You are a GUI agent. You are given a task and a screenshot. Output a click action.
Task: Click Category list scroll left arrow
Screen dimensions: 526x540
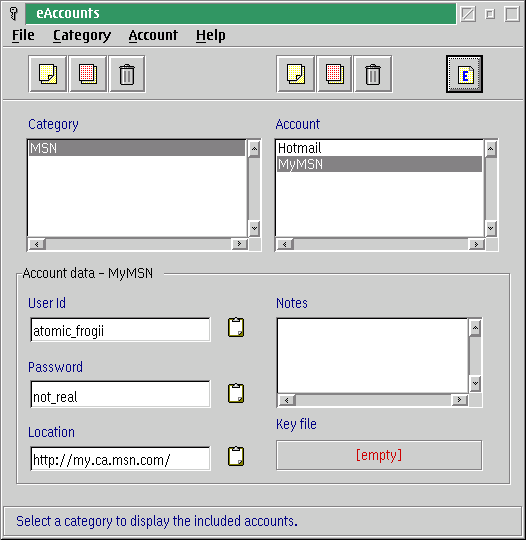pyautogui.click(x=37, y=244)
